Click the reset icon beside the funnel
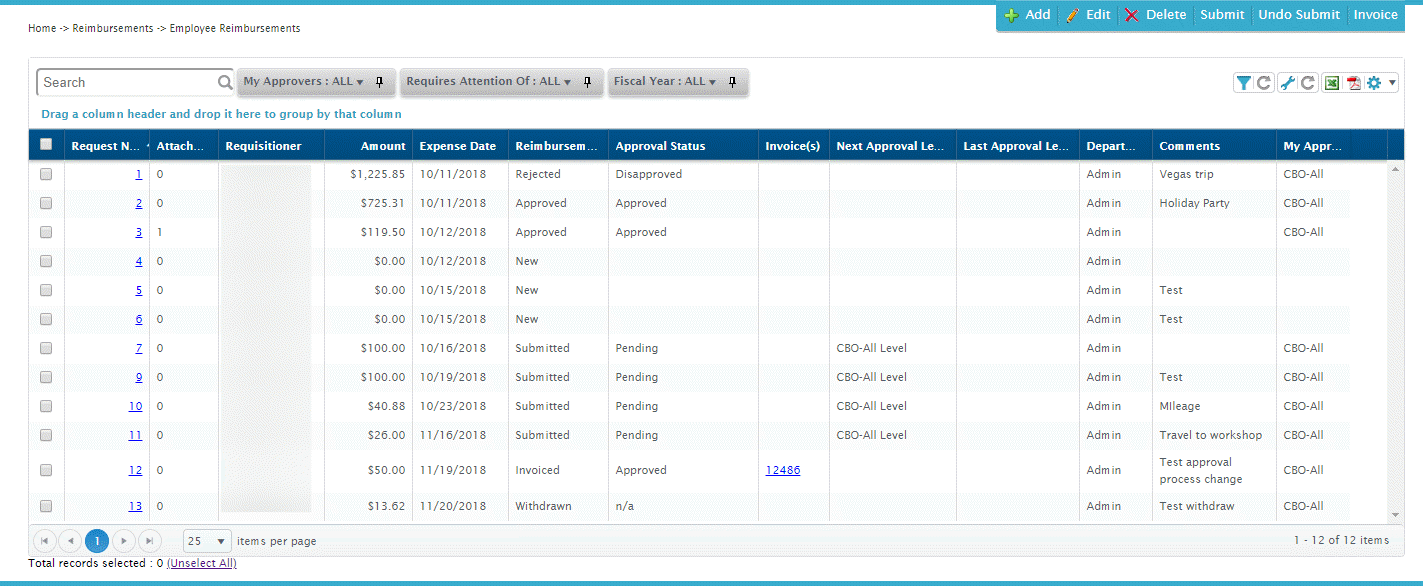Viewport: 1423px width, 586px height. tap(1264, 83)
